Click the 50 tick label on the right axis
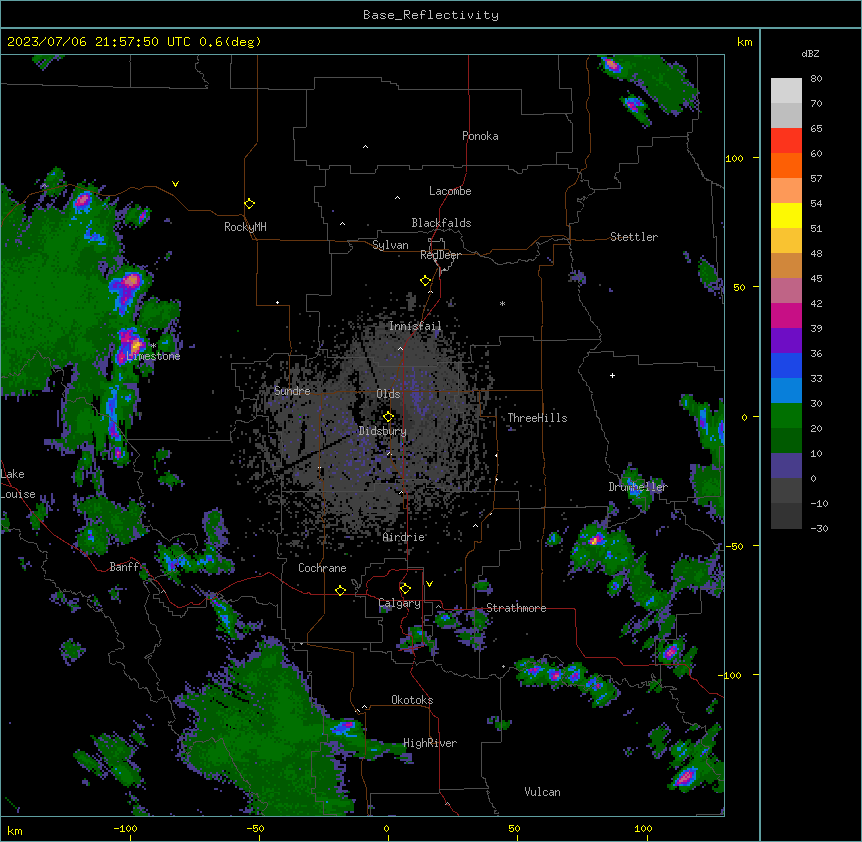The image size is (862, 842). coord(739,287)
